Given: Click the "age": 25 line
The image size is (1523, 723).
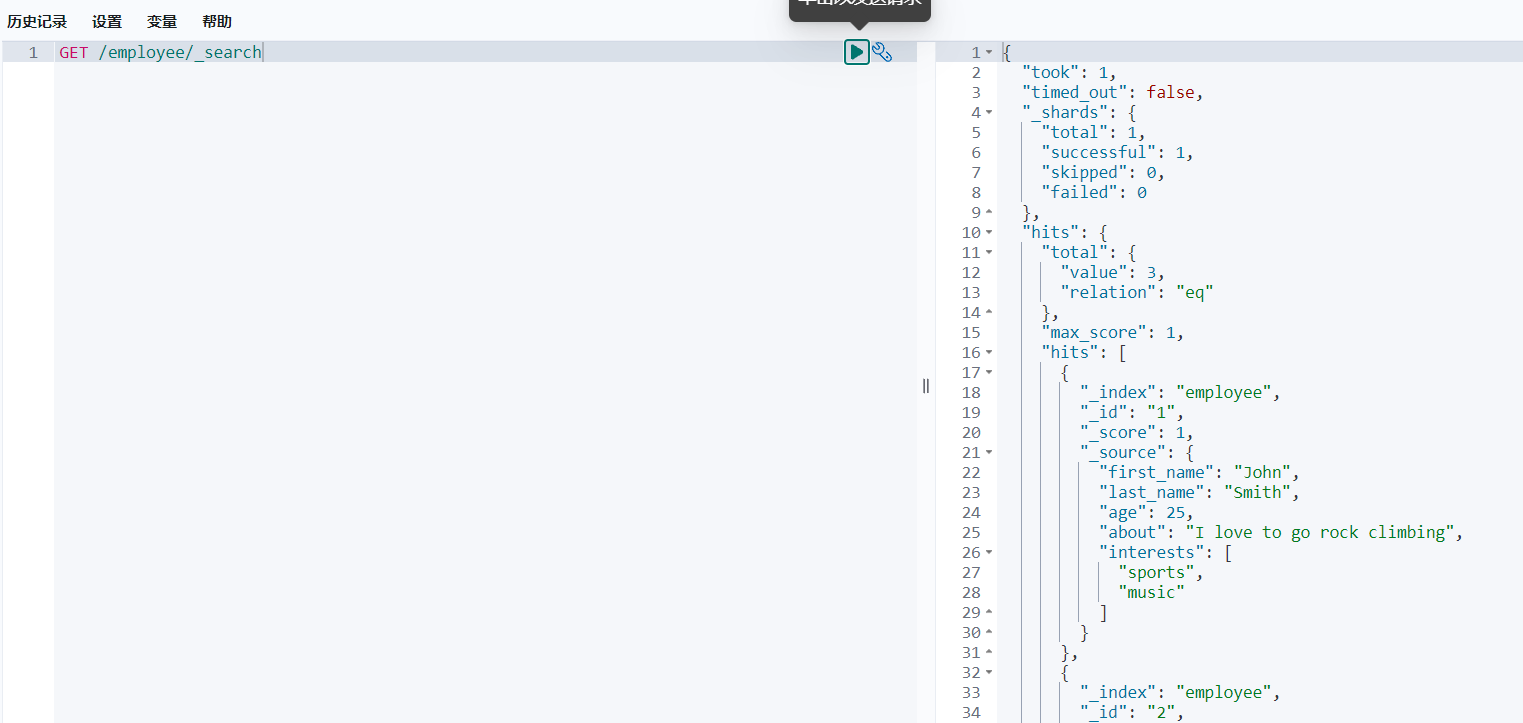Looking at the screenshot, I should pyautogui.click(x=1146, y=512).
